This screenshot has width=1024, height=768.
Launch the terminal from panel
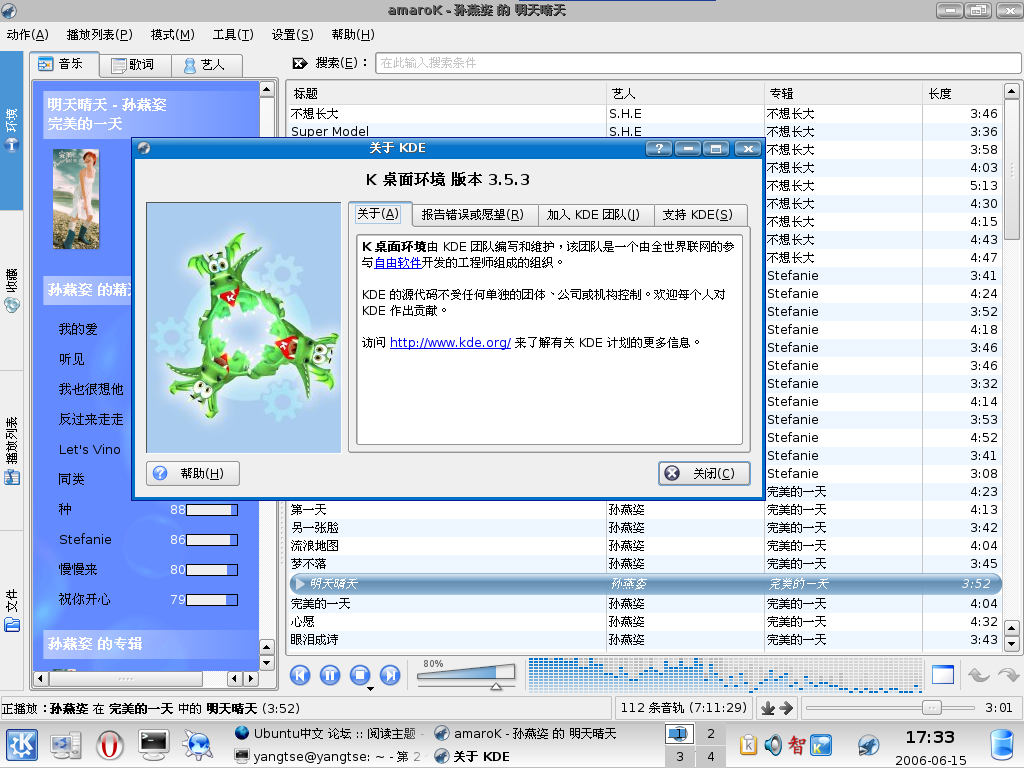153,746
